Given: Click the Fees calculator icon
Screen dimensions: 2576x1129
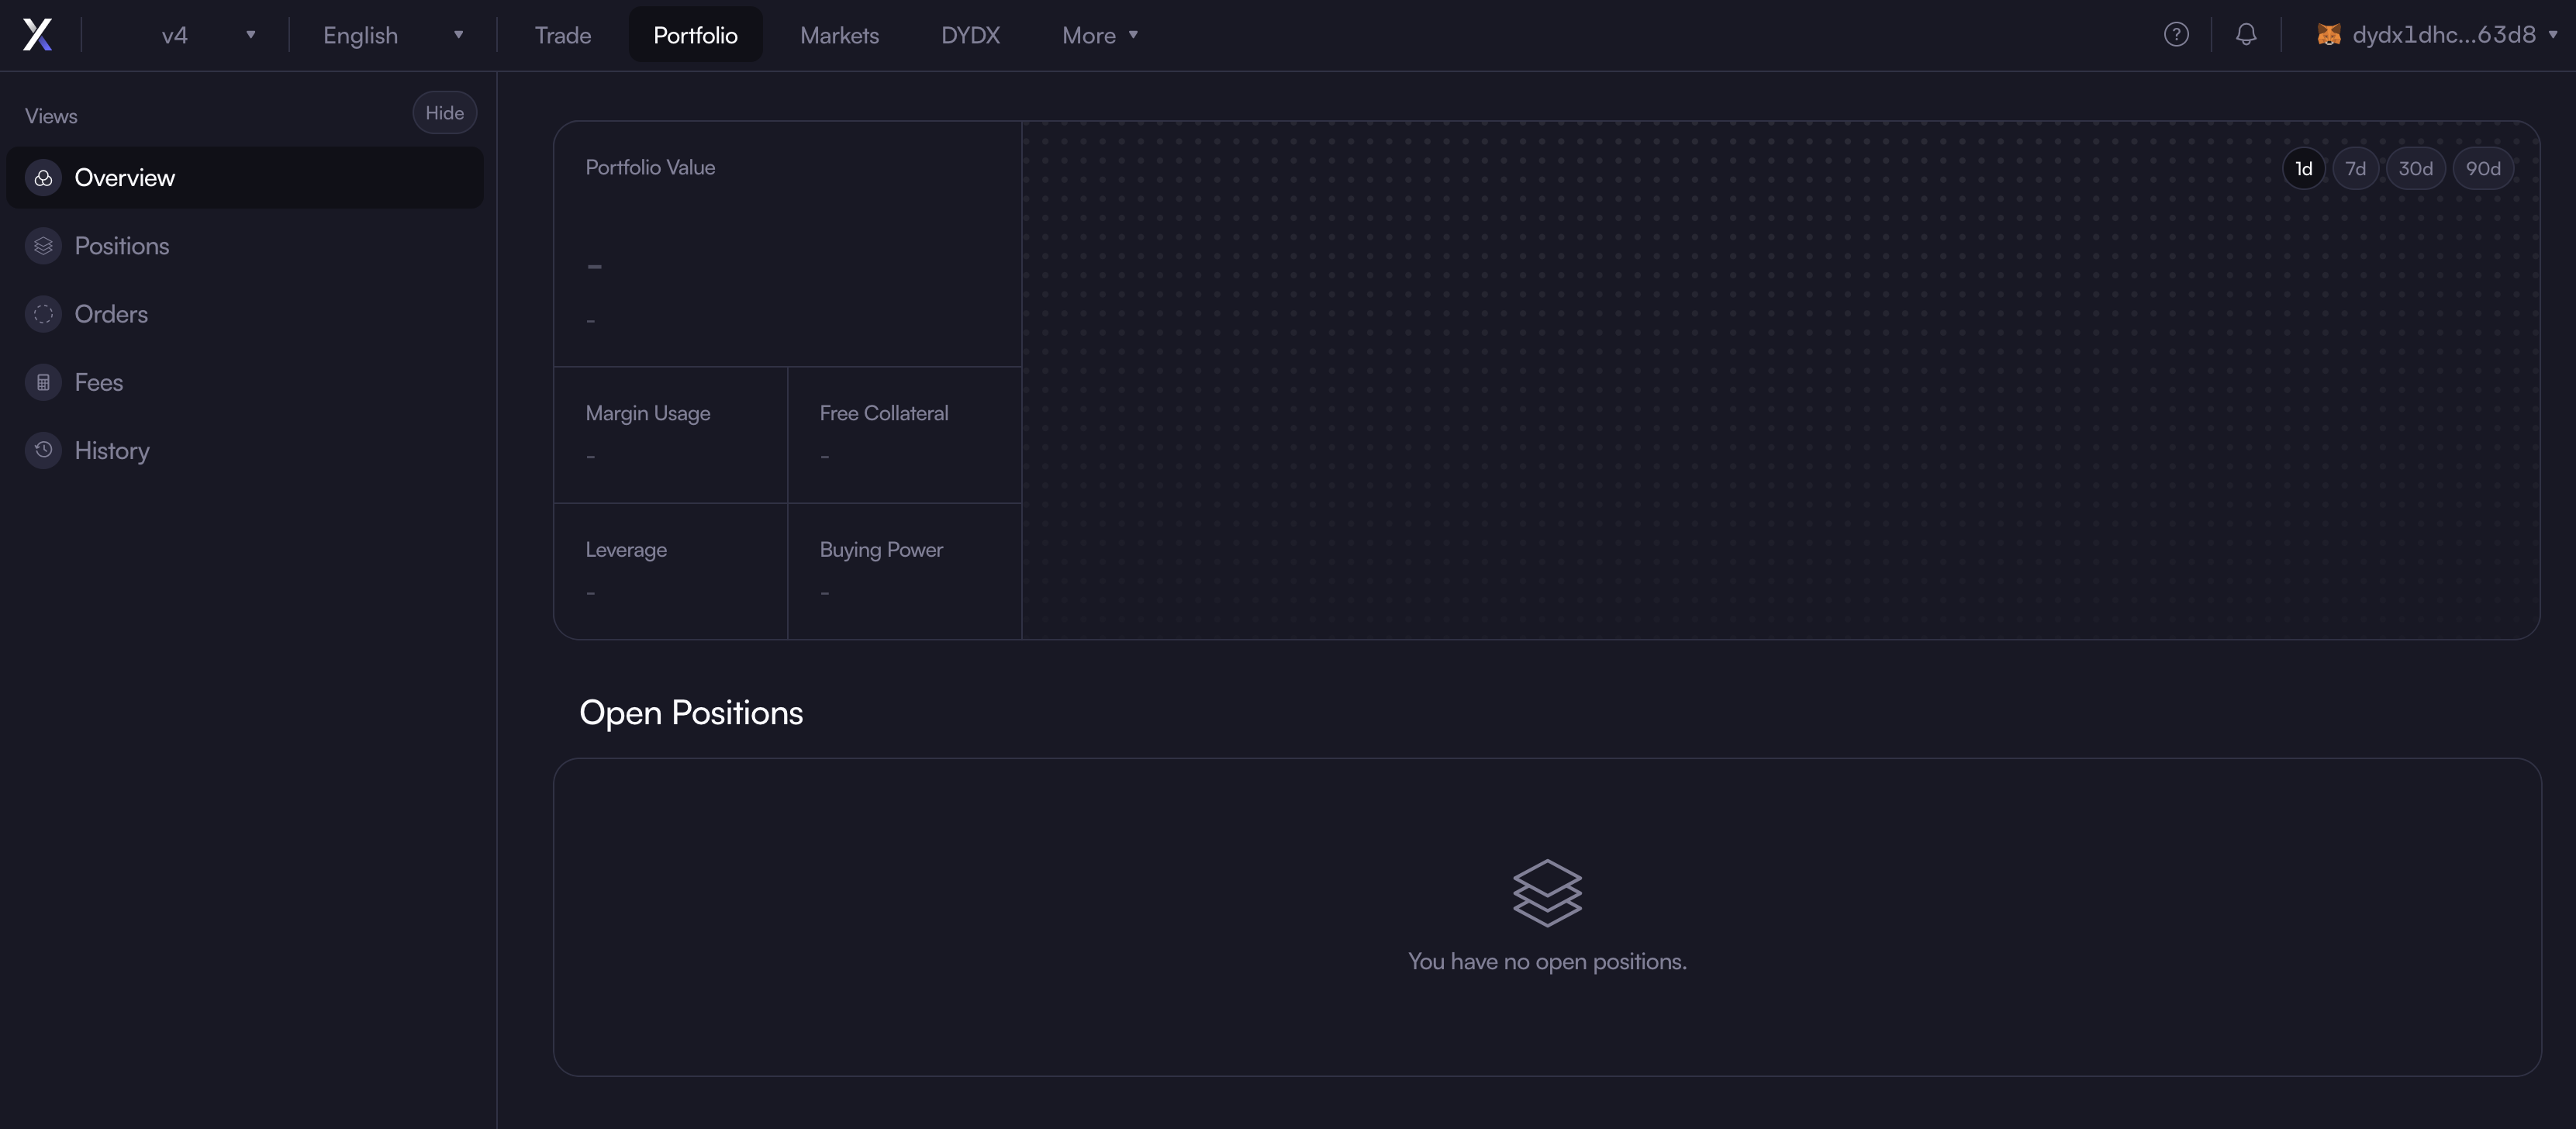Looking at the screenshot, I should pyautogui.click(x=43, y=382).
